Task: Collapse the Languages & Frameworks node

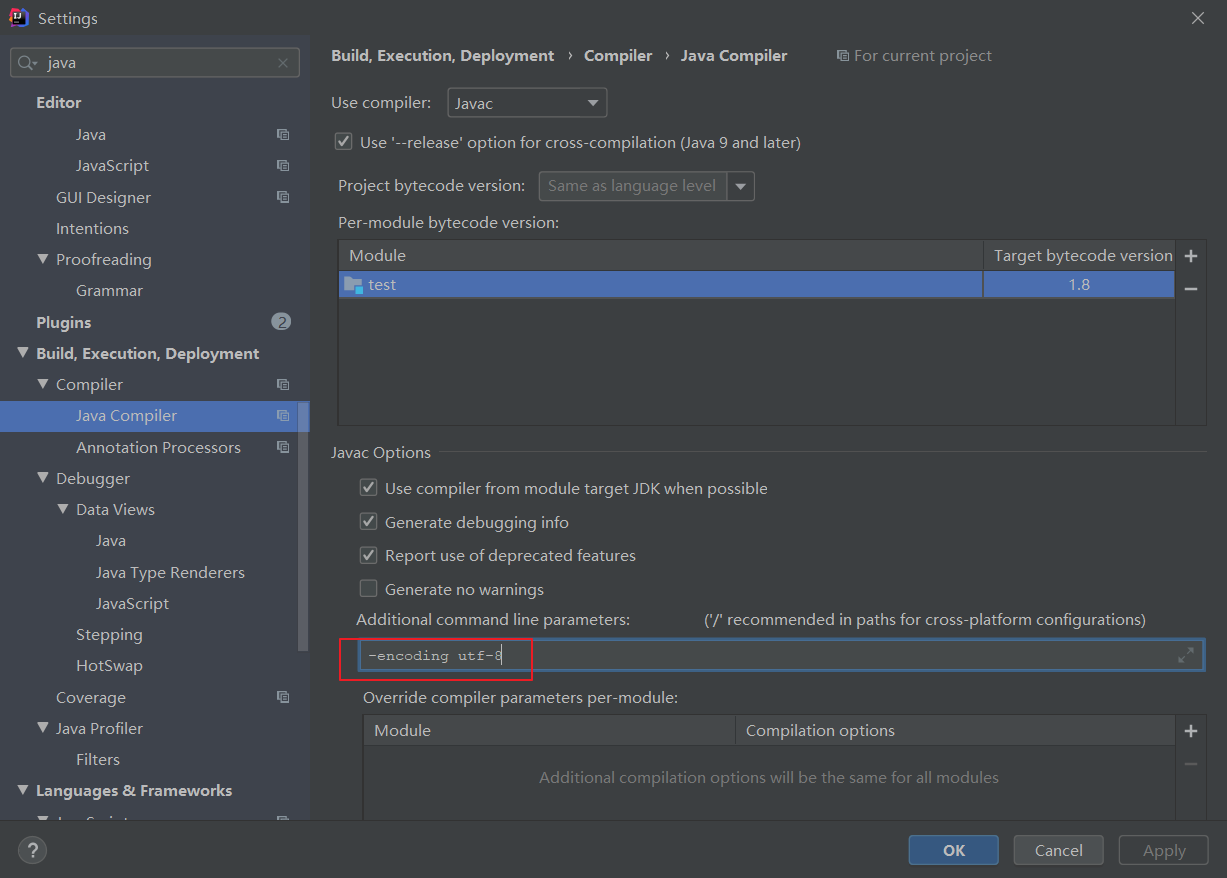Action: pos(23,790)
